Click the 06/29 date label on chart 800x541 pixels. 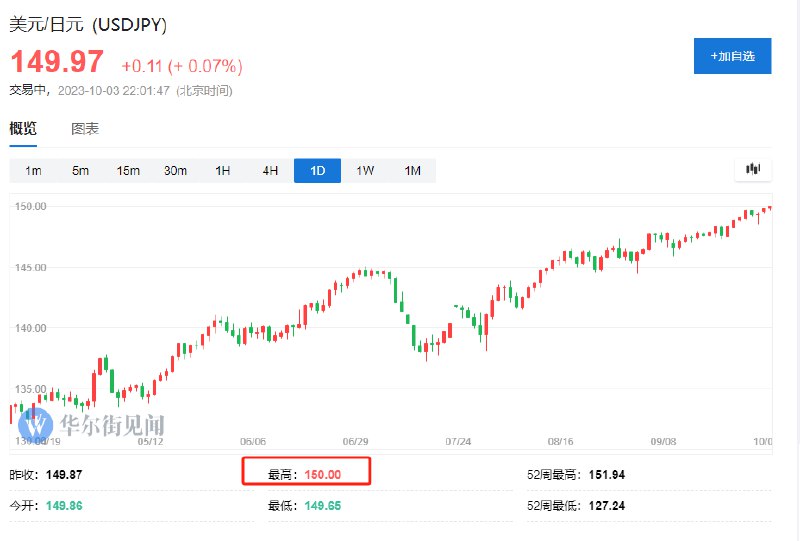tap(356, 441)
